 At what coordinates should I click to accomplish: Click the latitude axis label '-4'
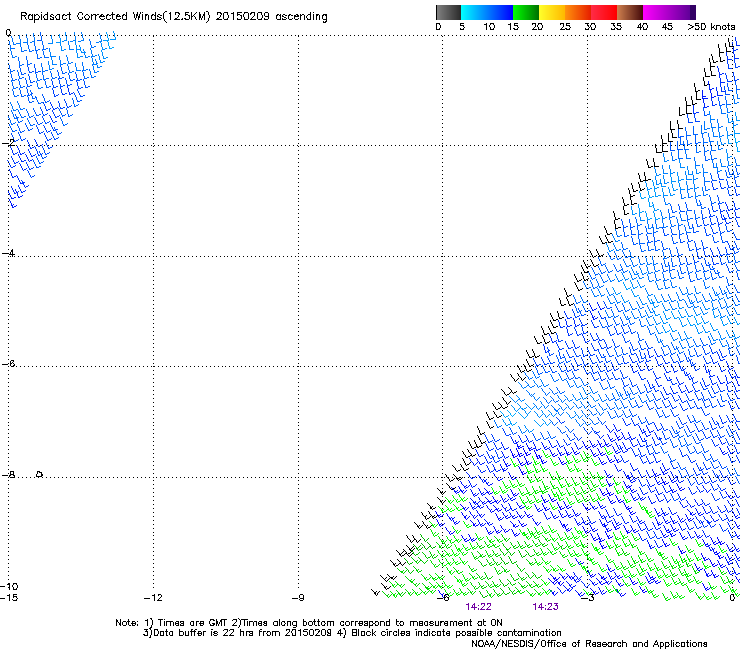(8, 253)
